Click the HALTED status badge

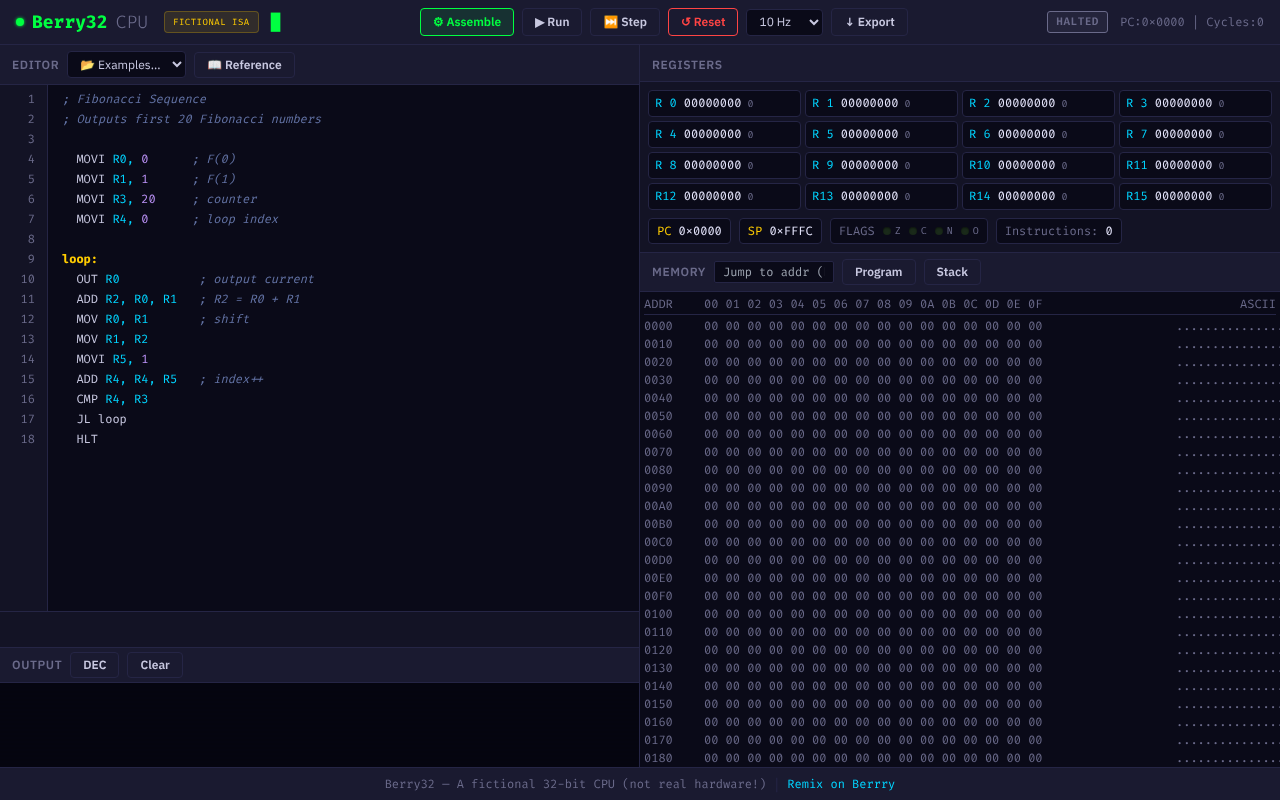pos(1077,22)
